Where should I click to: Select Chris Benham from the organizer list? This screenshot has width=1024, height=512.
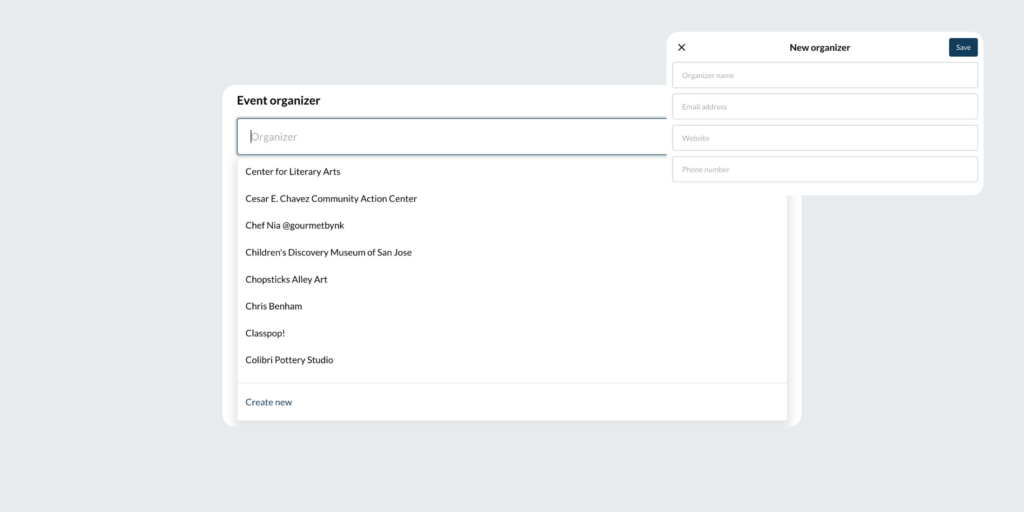tap(273, 306)
